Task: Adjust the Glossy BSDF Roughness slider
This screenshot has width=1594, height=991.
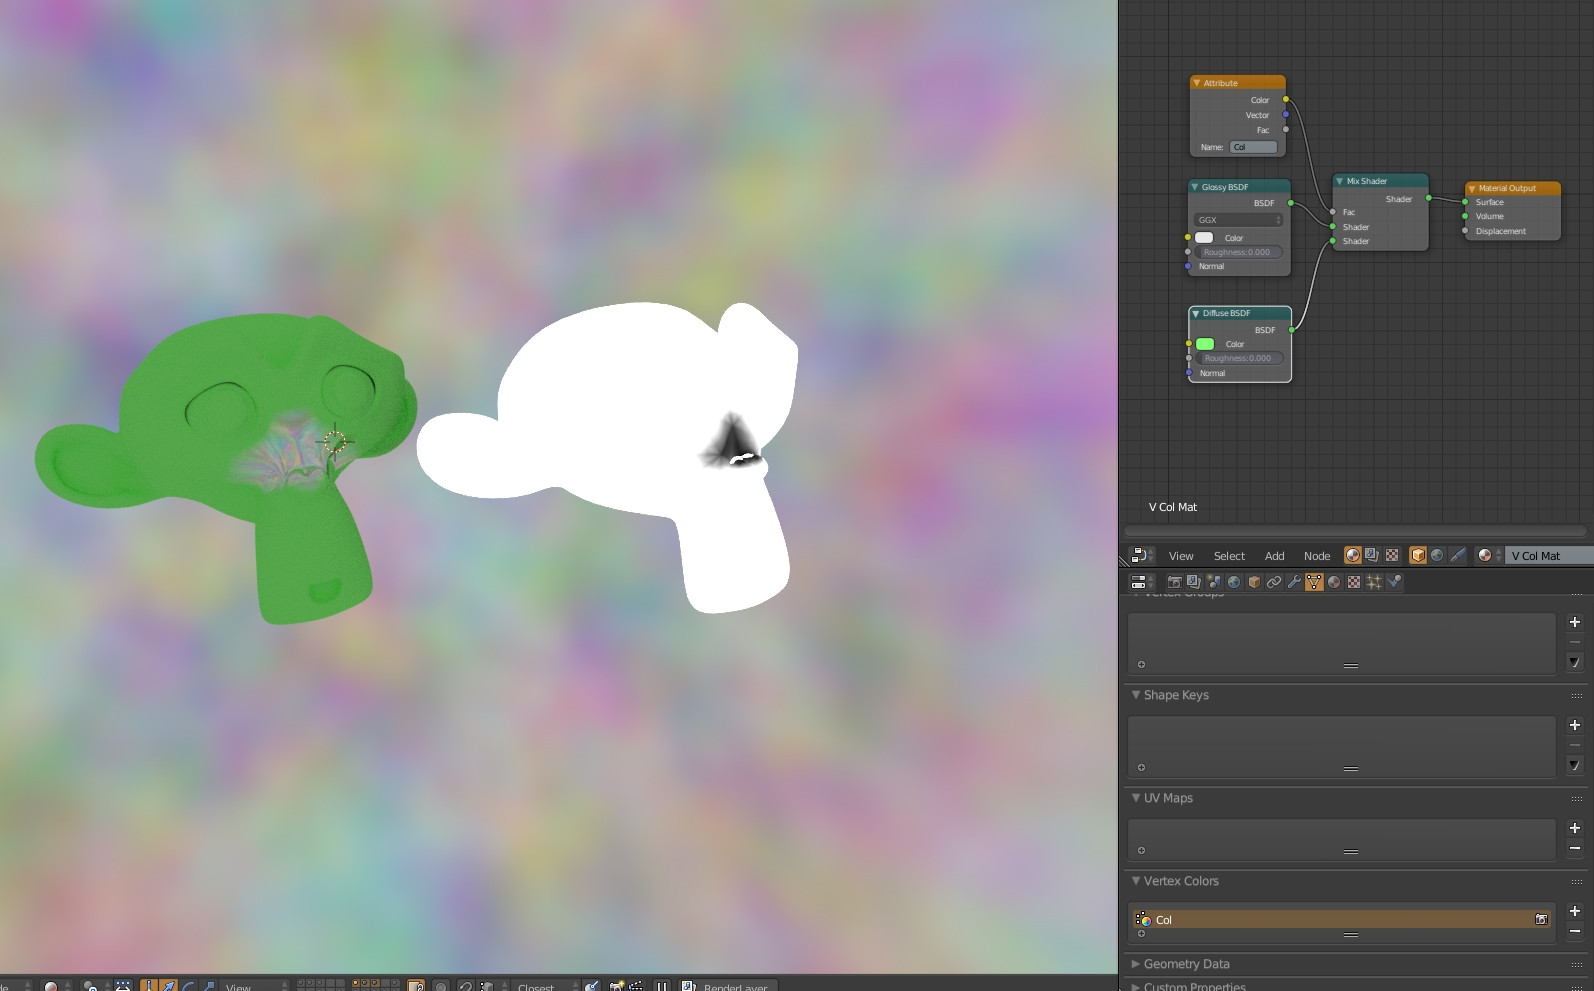Action: [1238, 252]
